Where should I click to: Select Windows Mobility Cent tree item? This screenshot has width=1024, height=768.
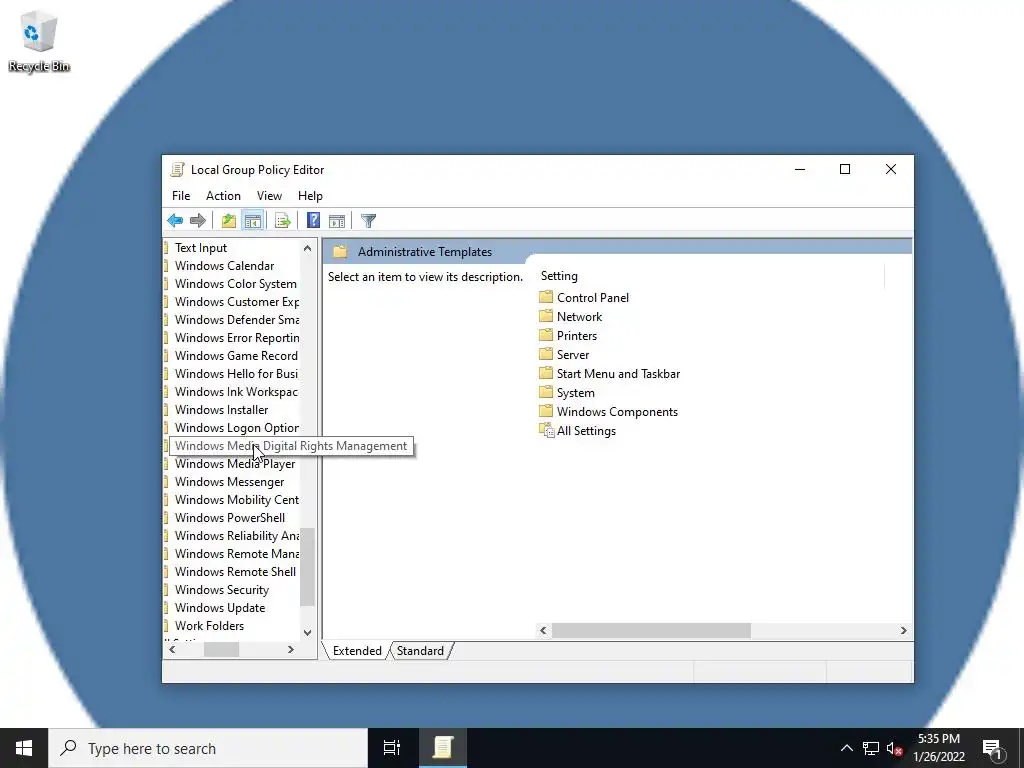pos(236,500)
